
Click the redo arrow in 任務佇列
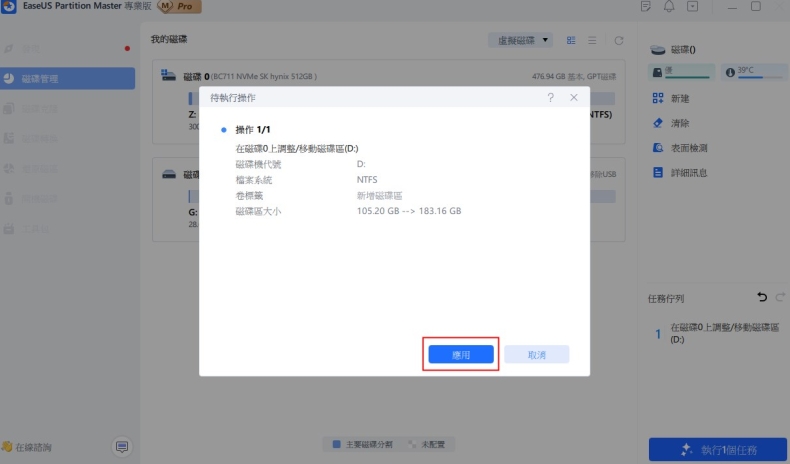click(780, 297)
